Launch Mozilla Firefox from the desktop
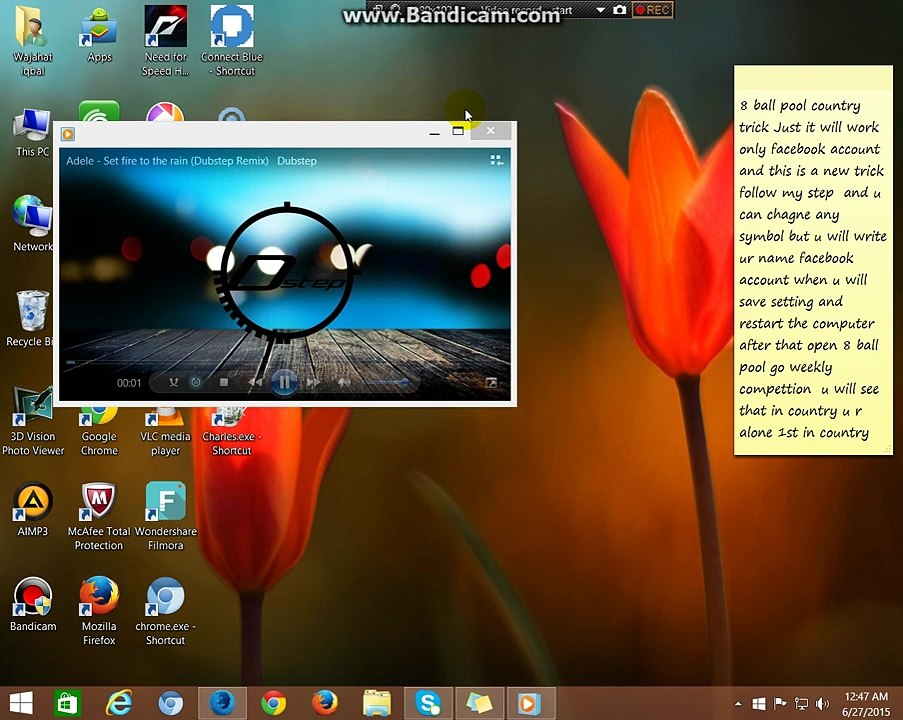903x720 pixels. [x=99, y=612]
